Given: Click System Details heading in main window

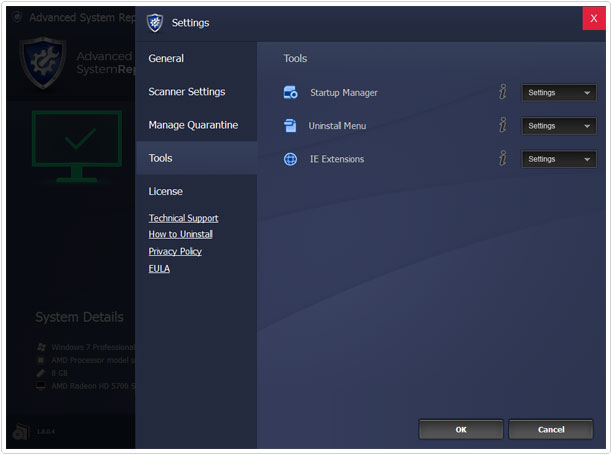Looking at the screenshot, I should pyautogui.click(x=80, y=317).
